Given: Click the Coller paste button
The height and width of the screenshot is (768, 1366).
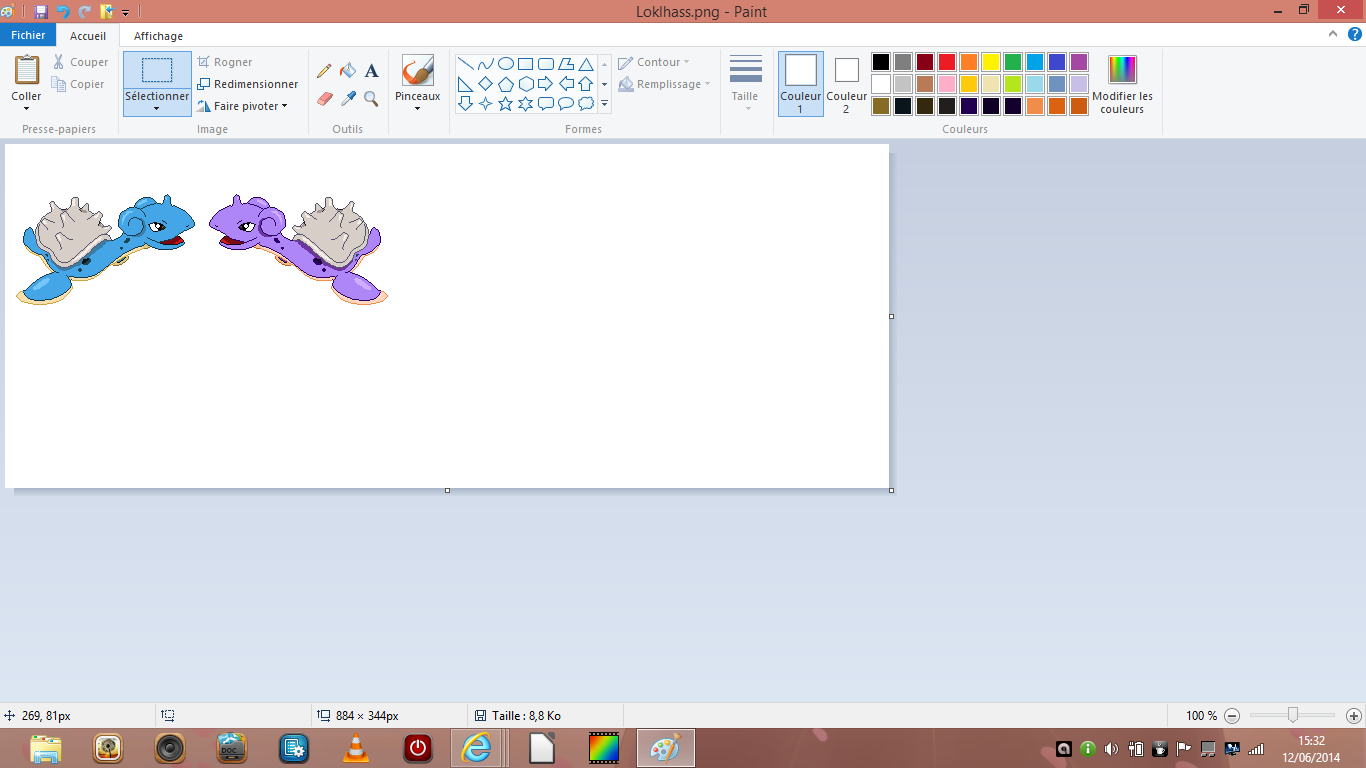Looking at the screenshot, I should (x=26, y=70).
